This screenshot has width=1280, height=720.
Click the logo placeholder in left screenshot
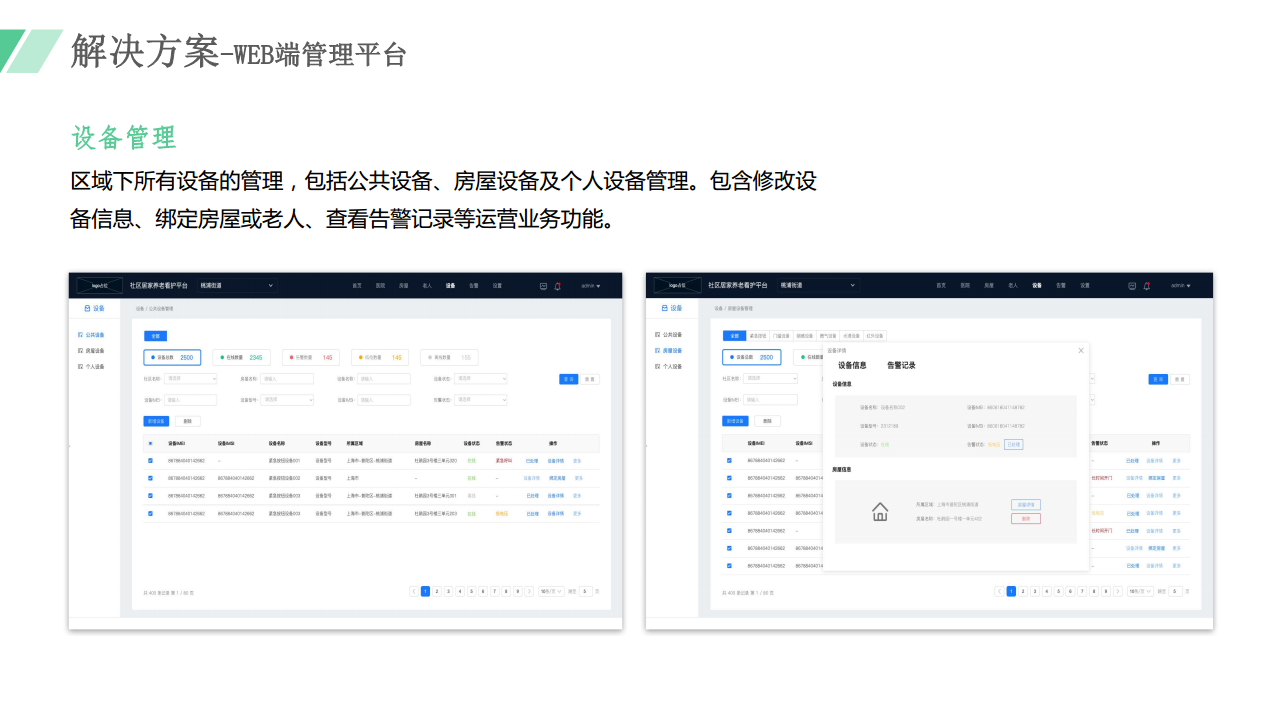pyautogui.click(x=99, y=286)
